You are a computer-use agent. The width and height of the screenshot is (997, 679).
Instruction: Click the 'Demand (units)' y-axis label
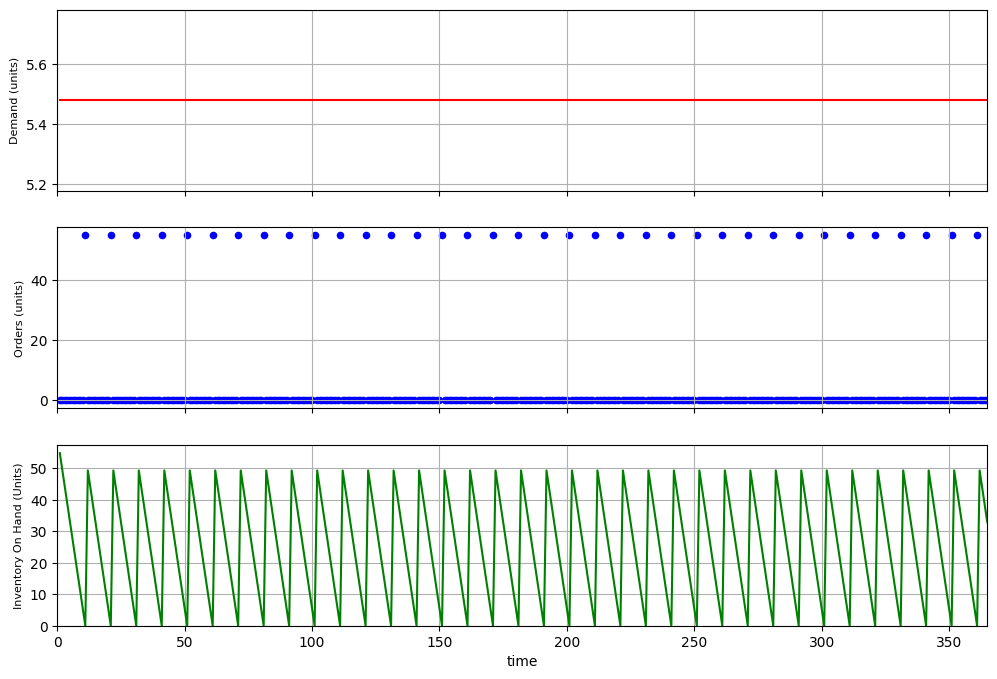point(14,101)
